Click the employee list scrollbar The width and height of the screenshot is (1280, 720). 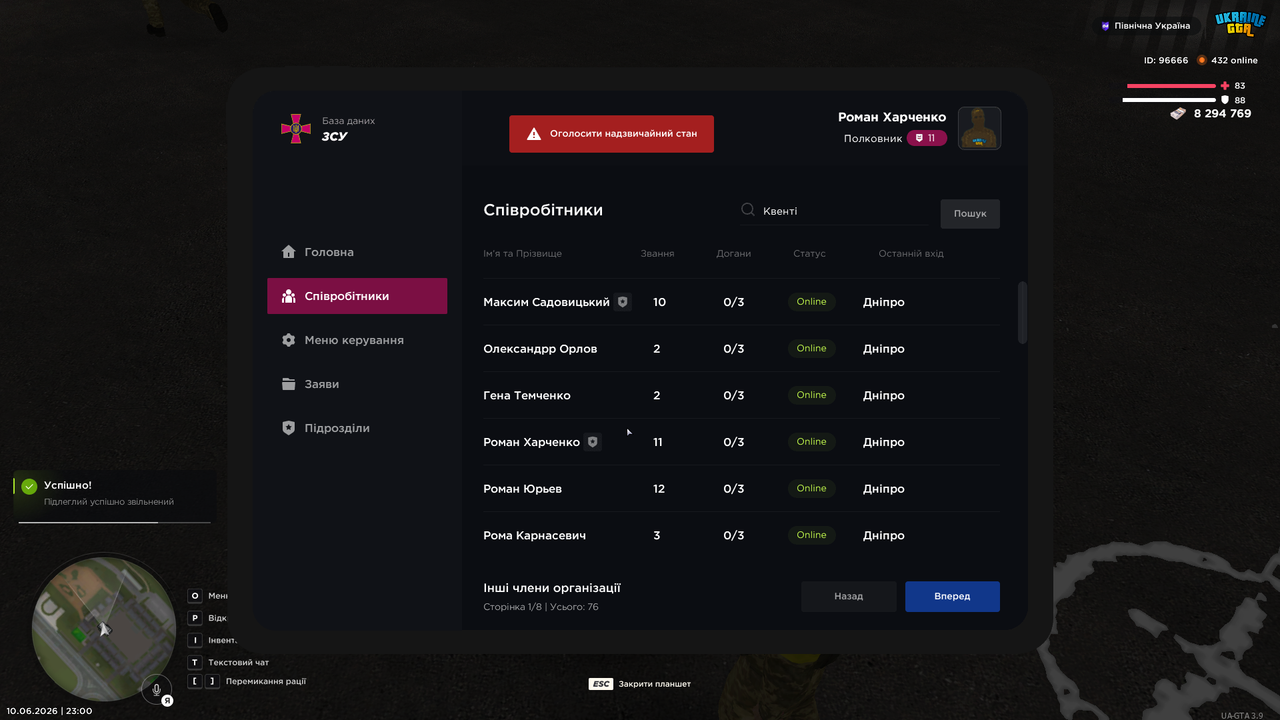click(x=1022, y=313)
